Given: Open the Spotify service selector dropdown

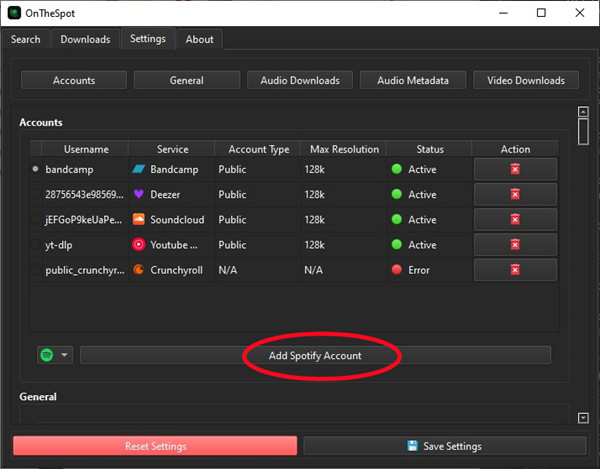Looking at the screenshot, I should tap(55, 355).
